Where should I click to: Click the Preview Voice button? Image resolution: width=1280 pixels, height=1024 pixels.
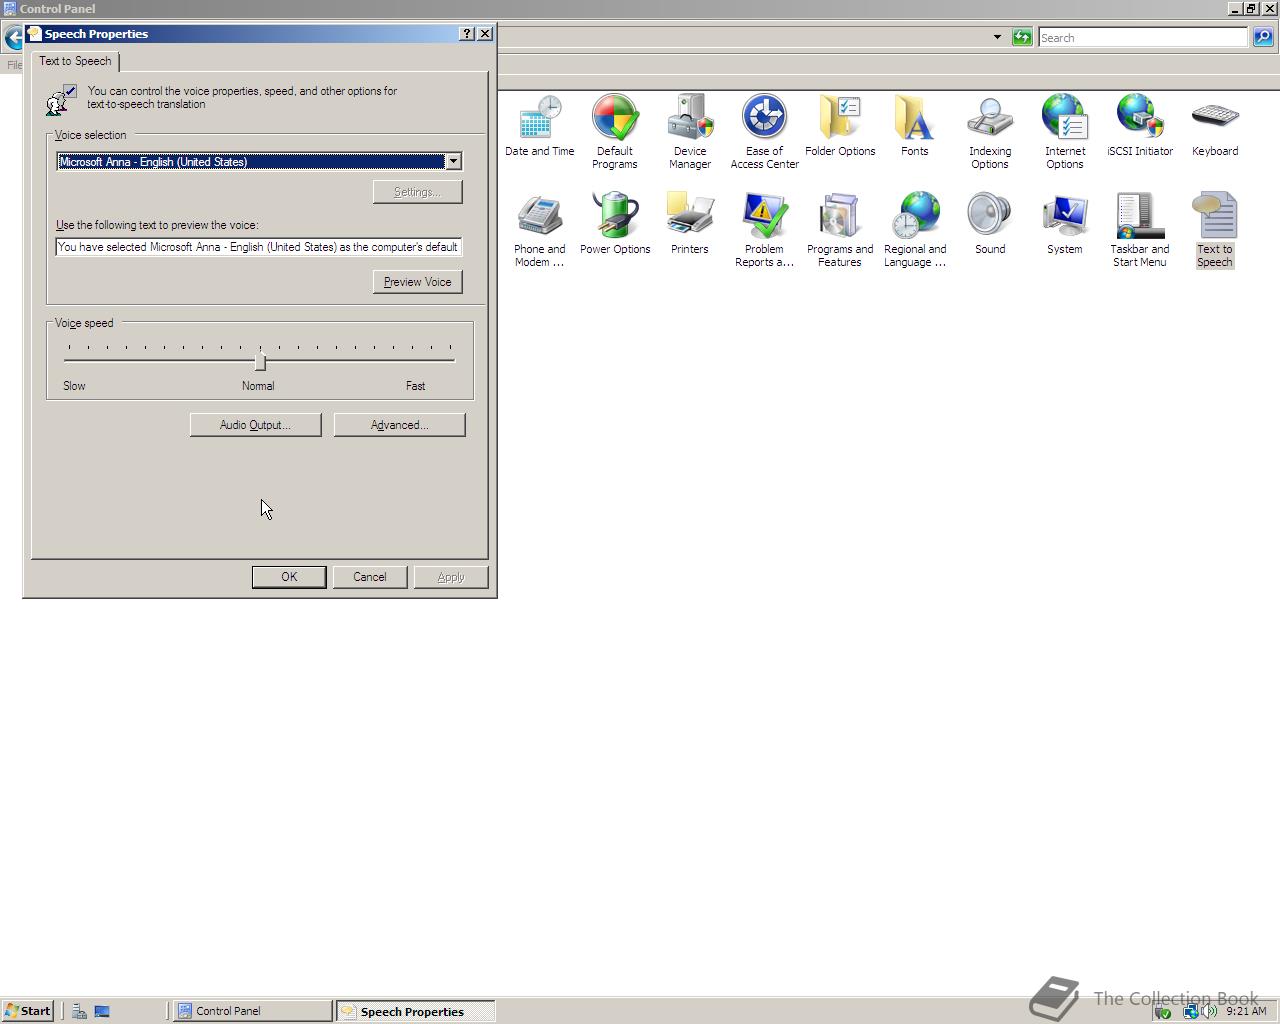point(418,282)
